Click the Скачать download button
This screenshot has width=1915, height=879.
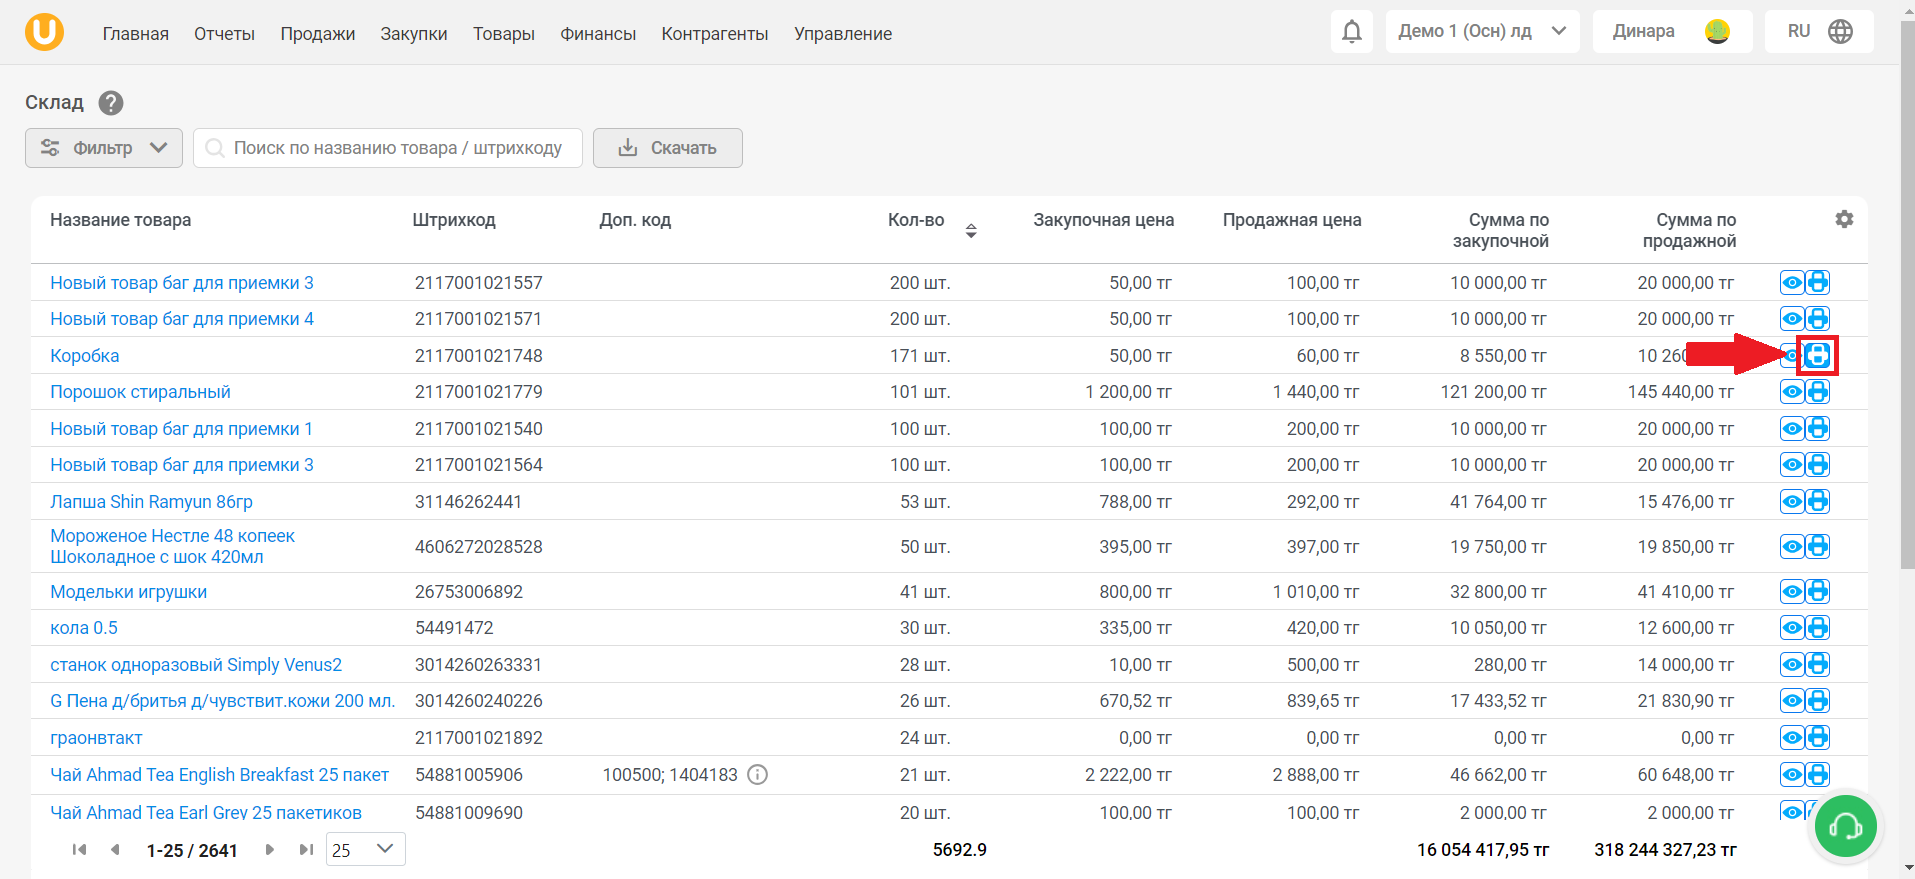tap(668, 148)
